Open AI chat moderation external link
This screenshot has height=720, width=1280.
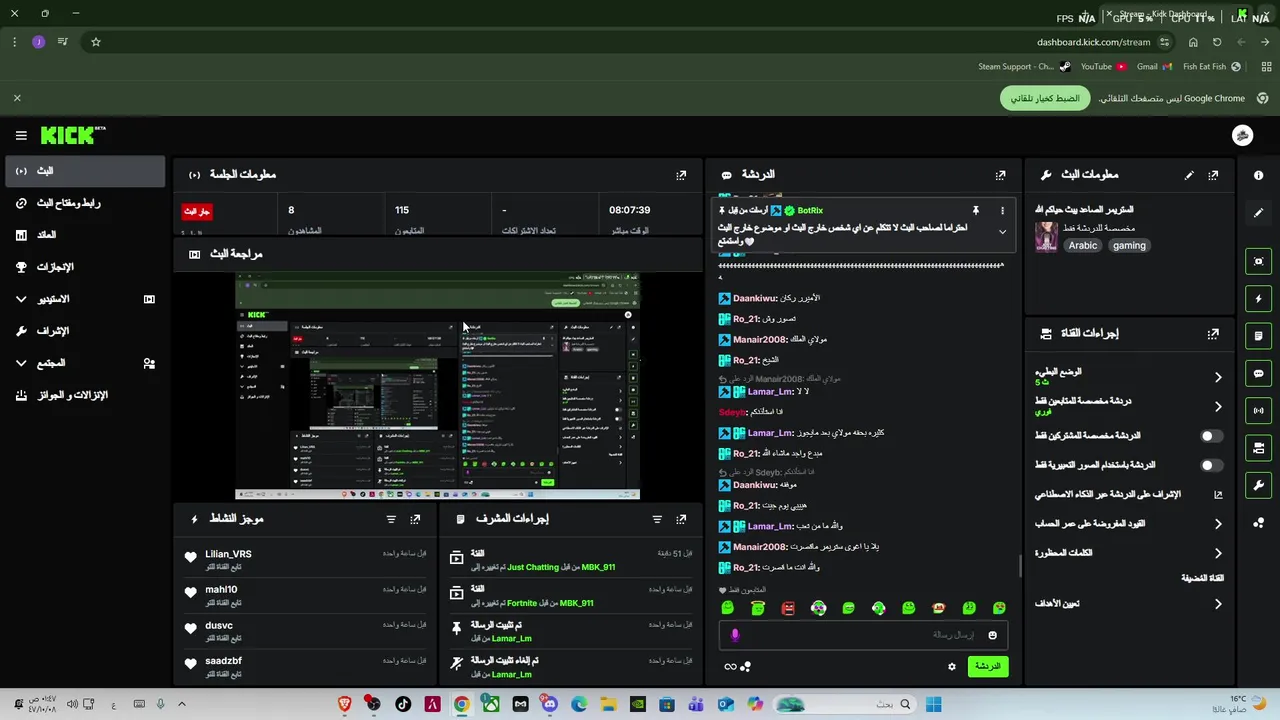[x=1217, y=494]
